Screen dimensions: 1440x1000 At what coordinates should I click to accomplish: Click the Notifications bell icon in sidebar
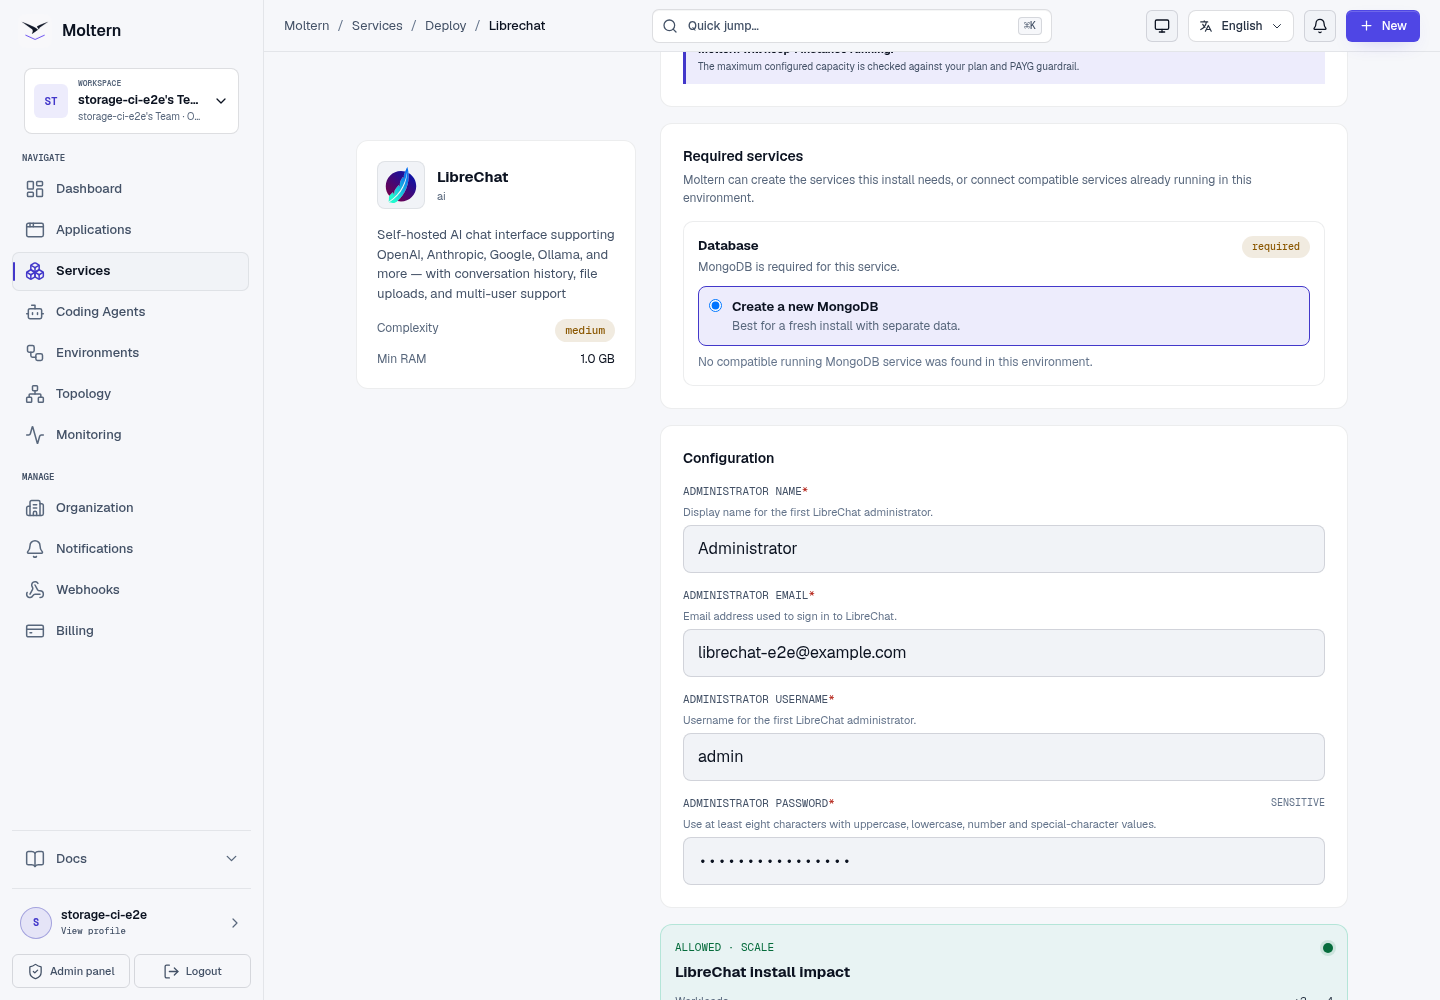pyautogui.click(x=35, y=549)
